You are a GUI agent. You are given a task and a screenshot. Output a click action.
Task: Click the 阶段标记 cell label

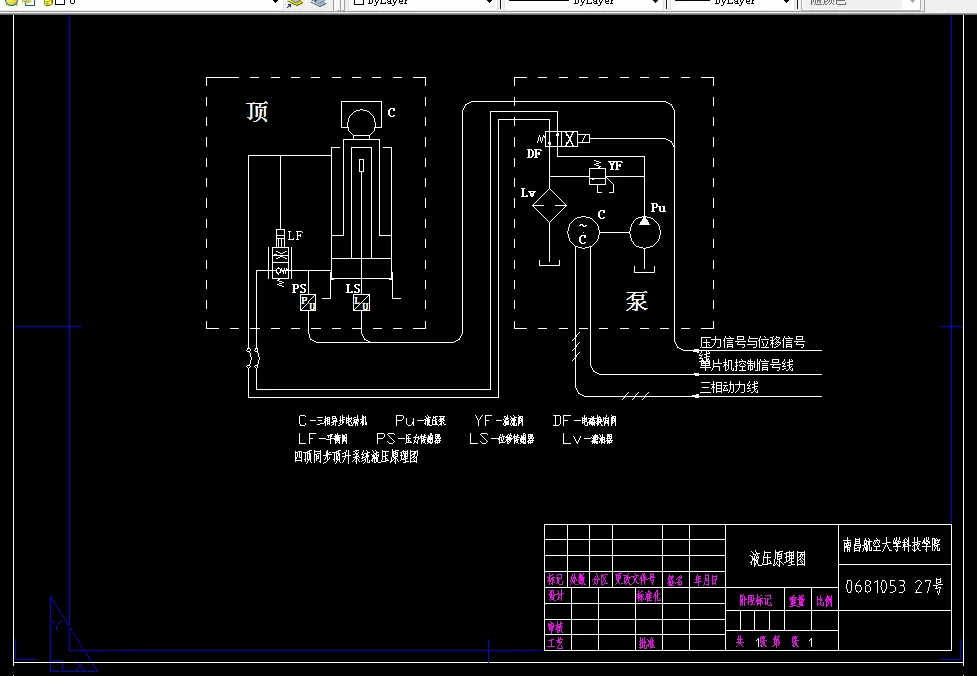click(755, 601)
